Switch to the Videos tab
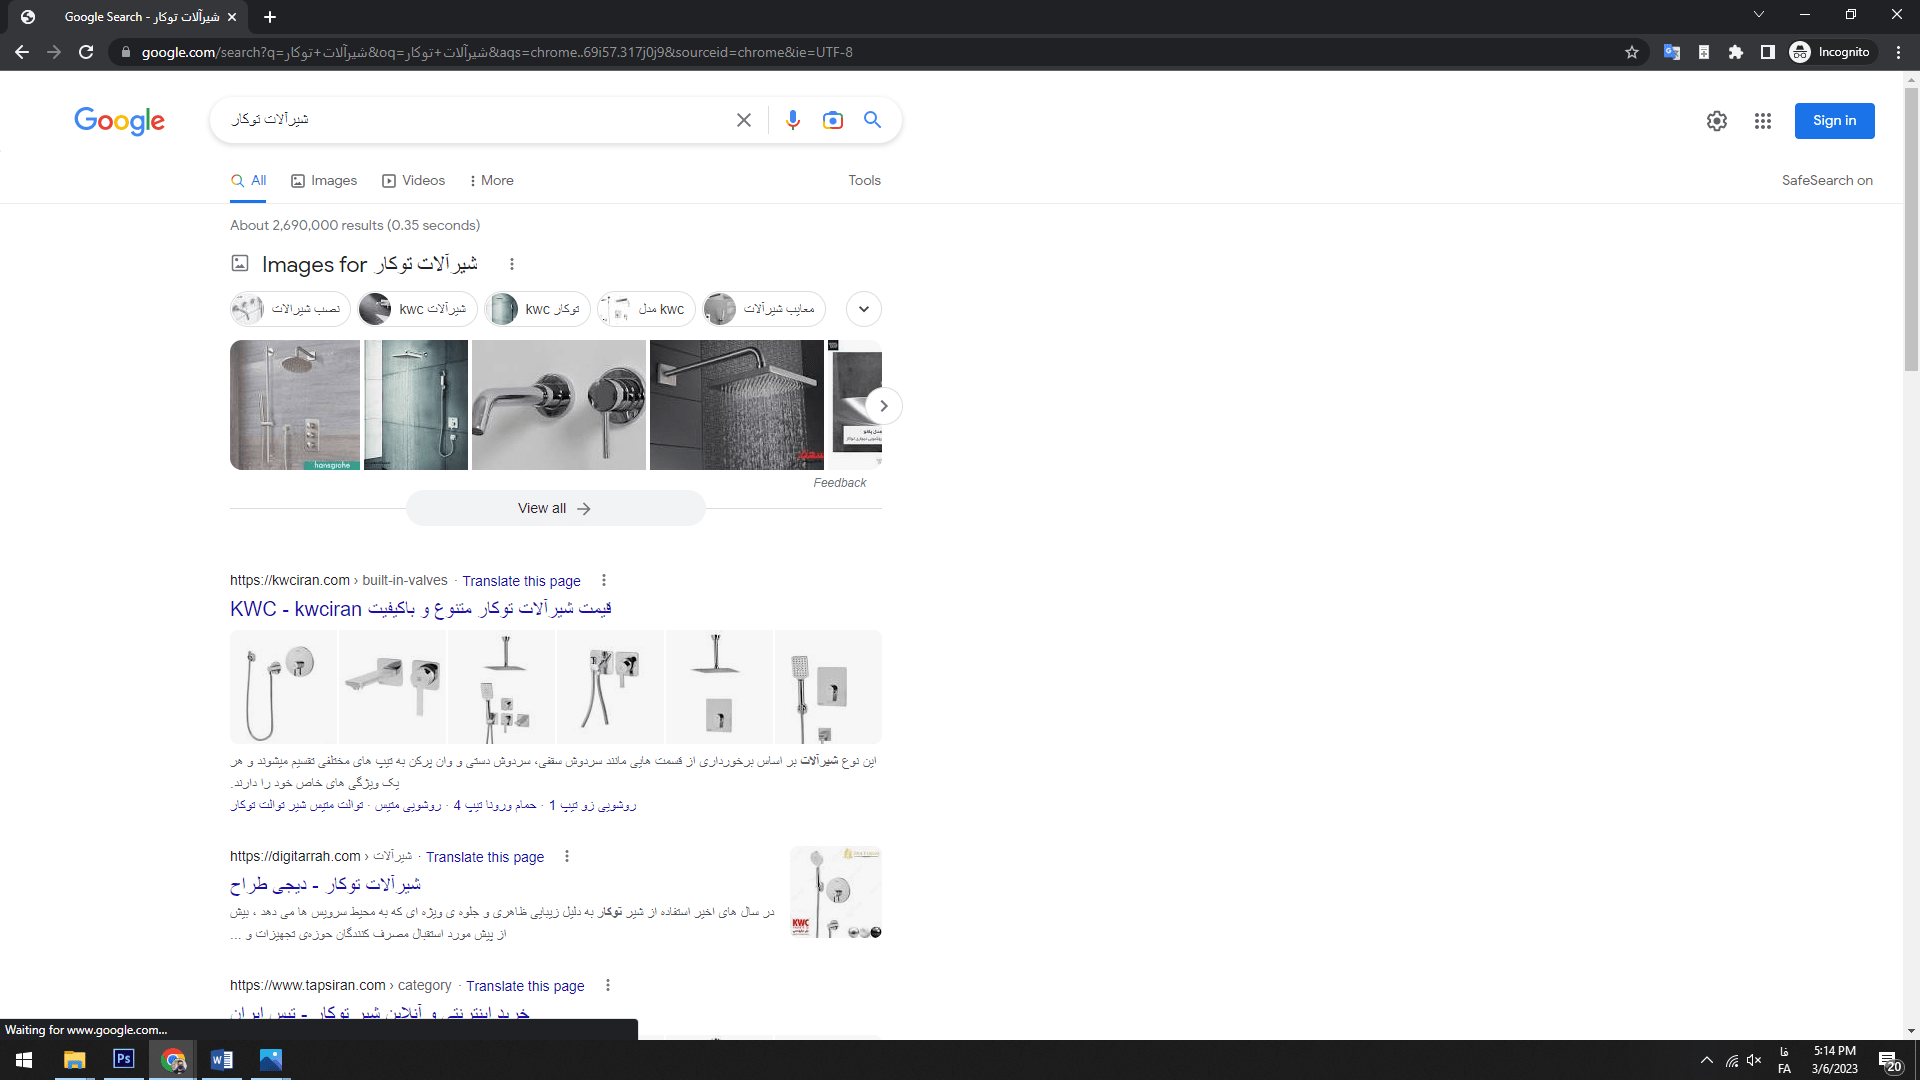 [414, 181]
